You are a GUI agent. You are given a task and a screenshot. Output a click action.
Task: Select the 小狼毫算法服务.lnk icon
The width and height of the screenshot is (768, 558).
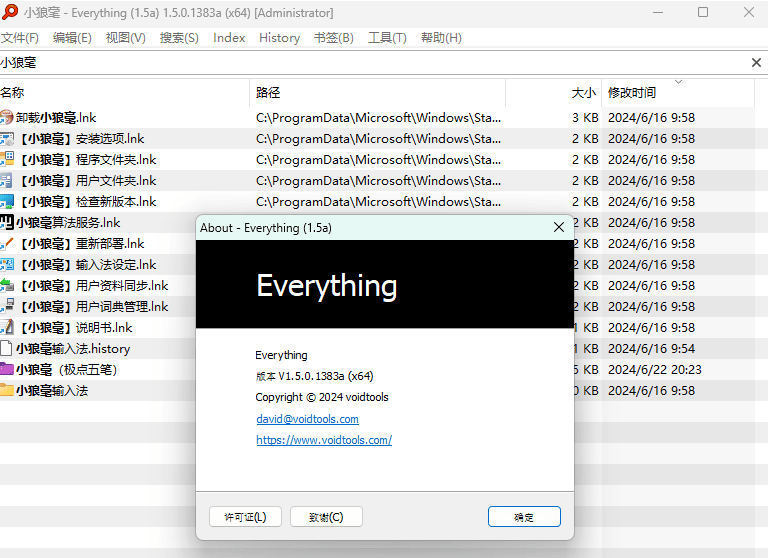click(7, 223)
